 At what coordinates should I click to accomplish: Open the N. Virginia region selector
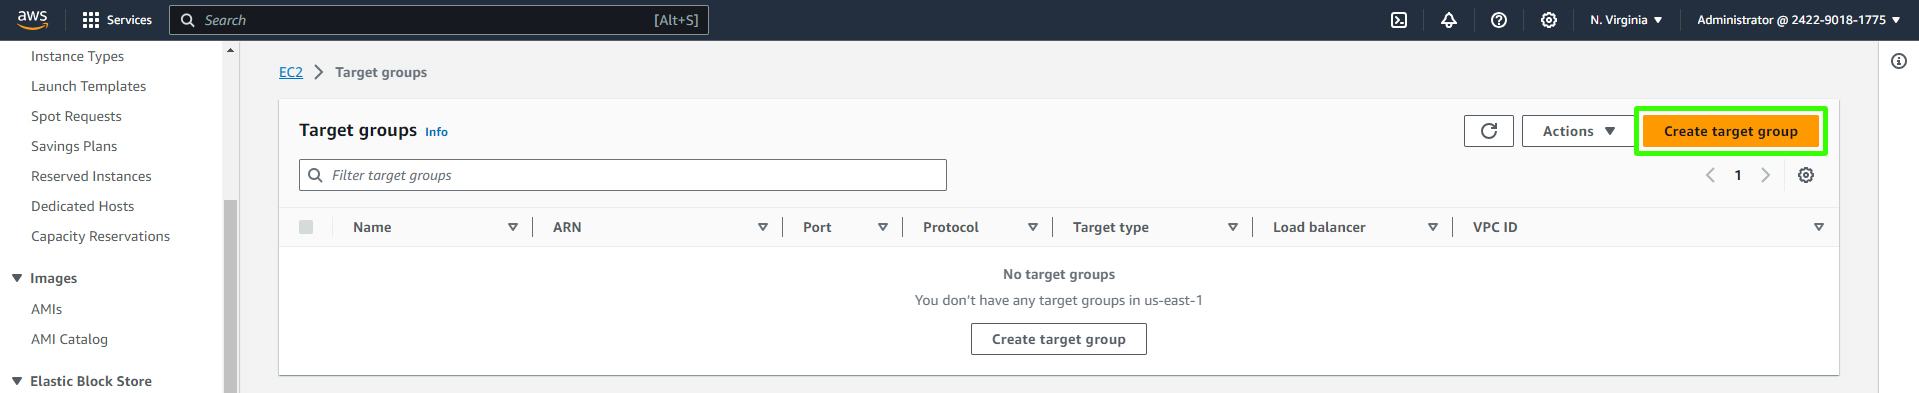[1626, 20]
